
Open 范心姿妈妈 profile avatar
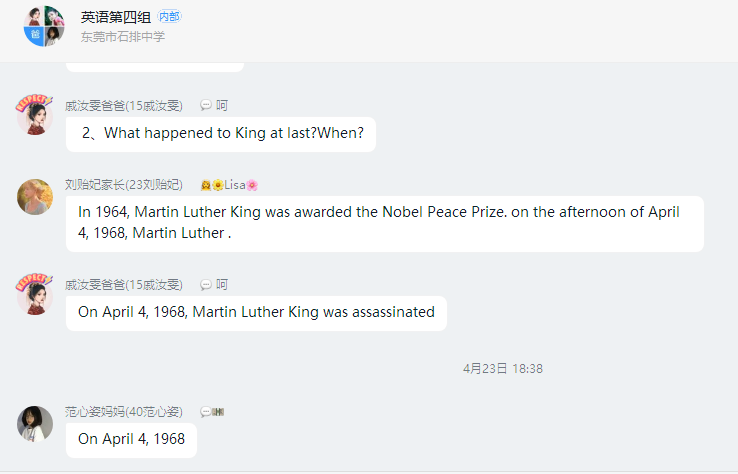pos(35,424)
